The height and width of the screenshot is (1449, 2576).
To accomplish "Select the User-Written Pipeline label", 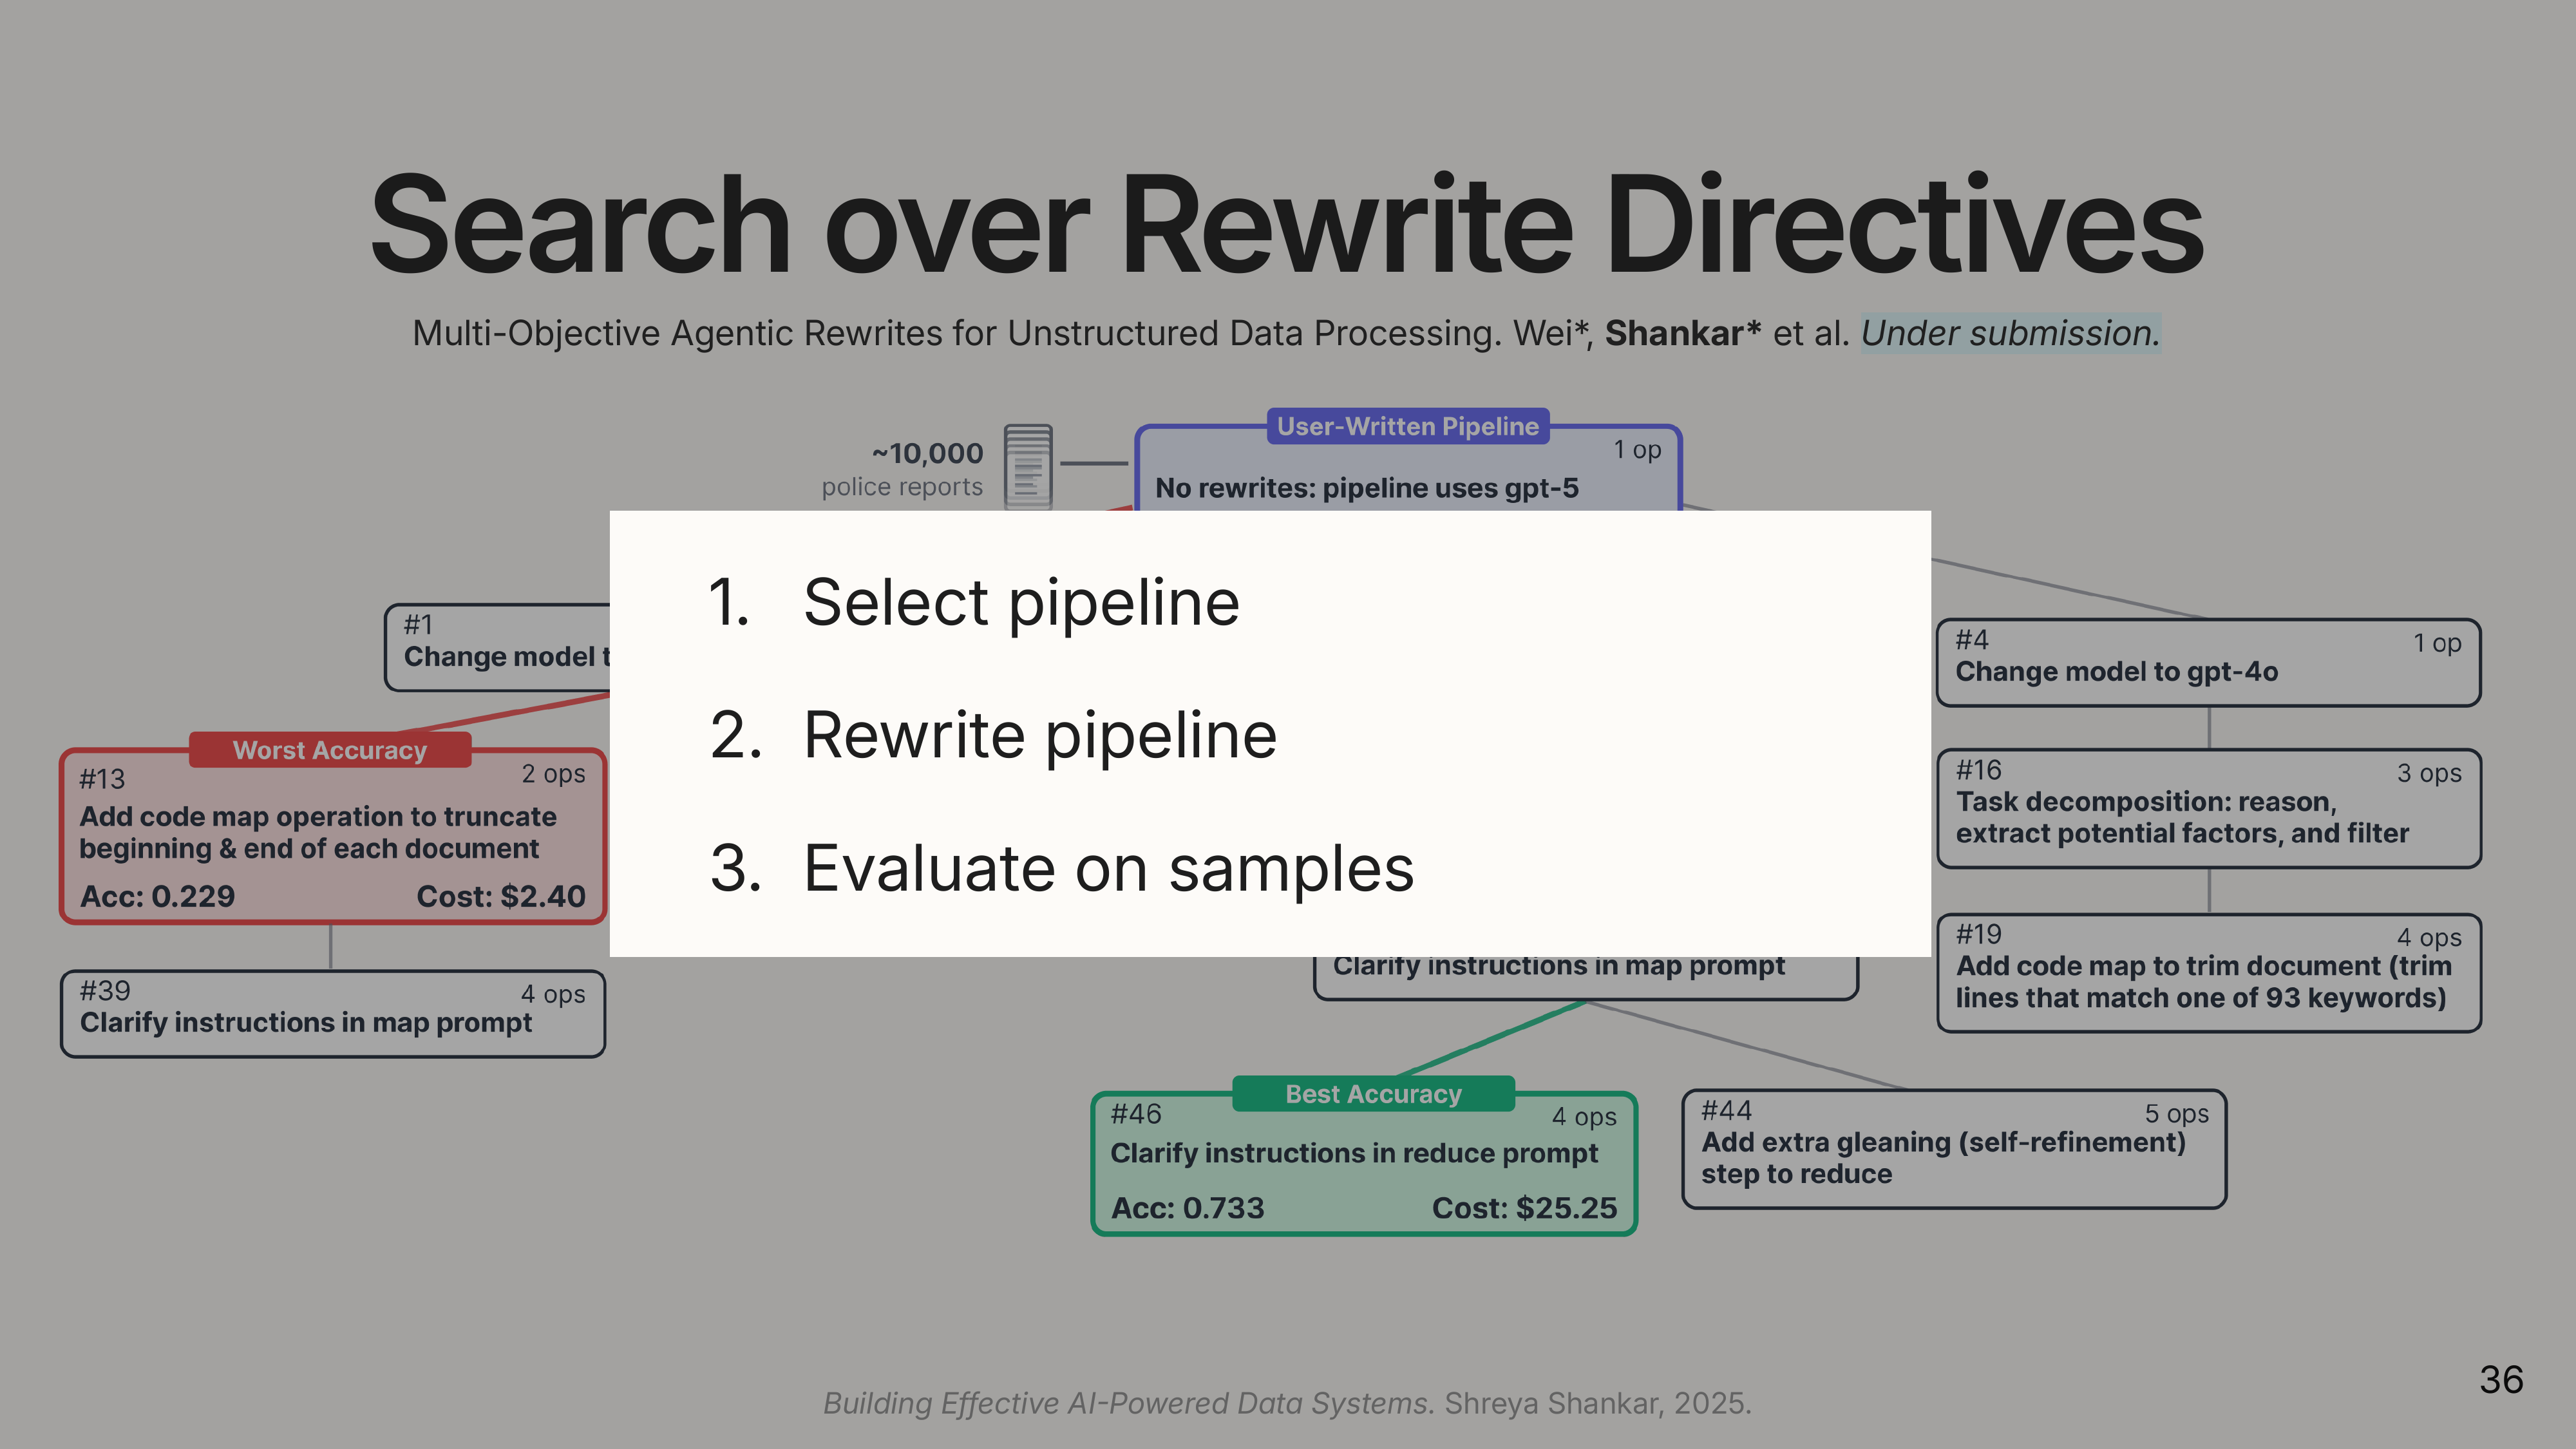I will [1407, 427].
